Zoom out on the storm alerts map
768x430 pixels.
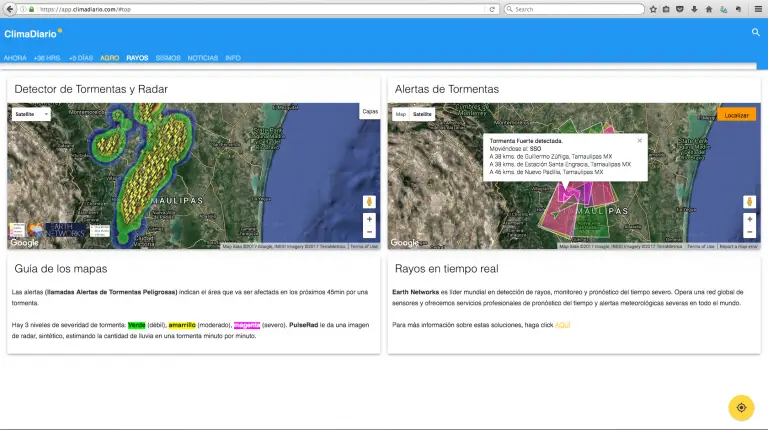749,232
